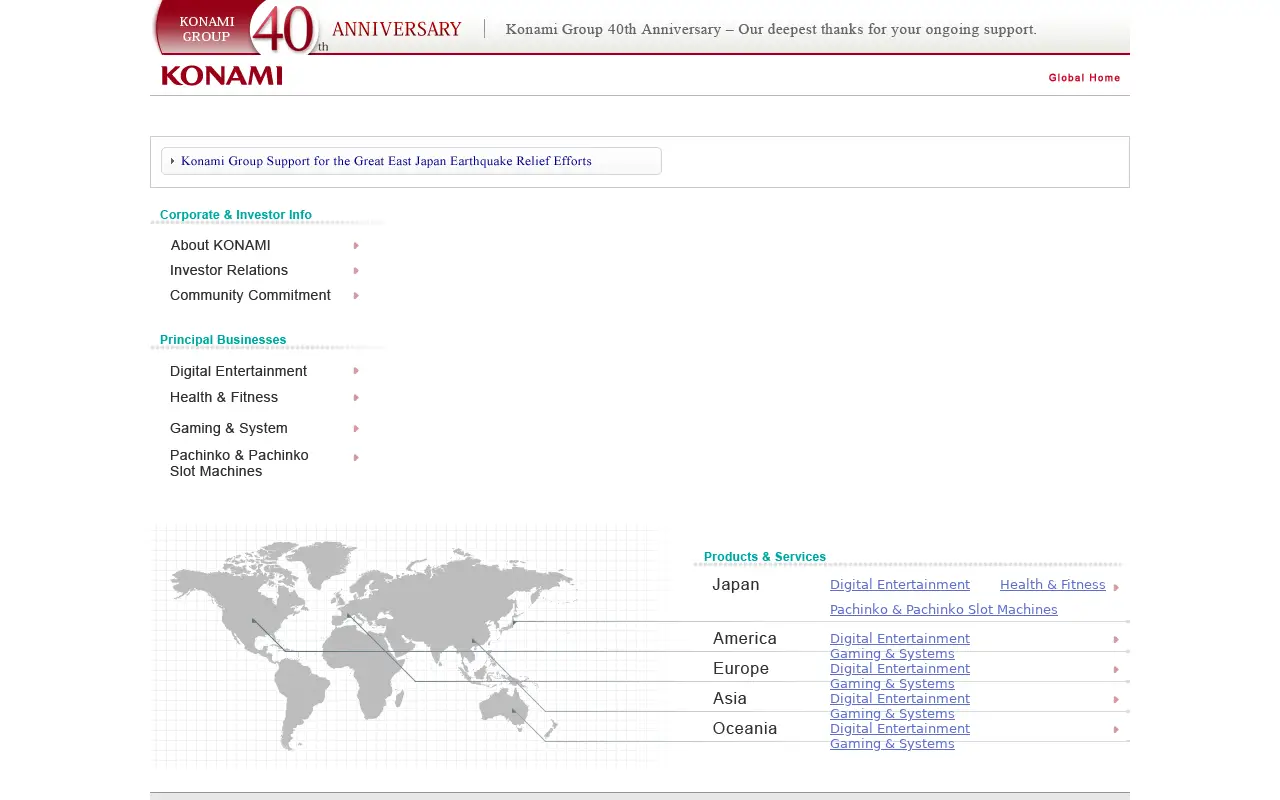
Task: Open America Gaming & Systems link
Action: (892, 654)
